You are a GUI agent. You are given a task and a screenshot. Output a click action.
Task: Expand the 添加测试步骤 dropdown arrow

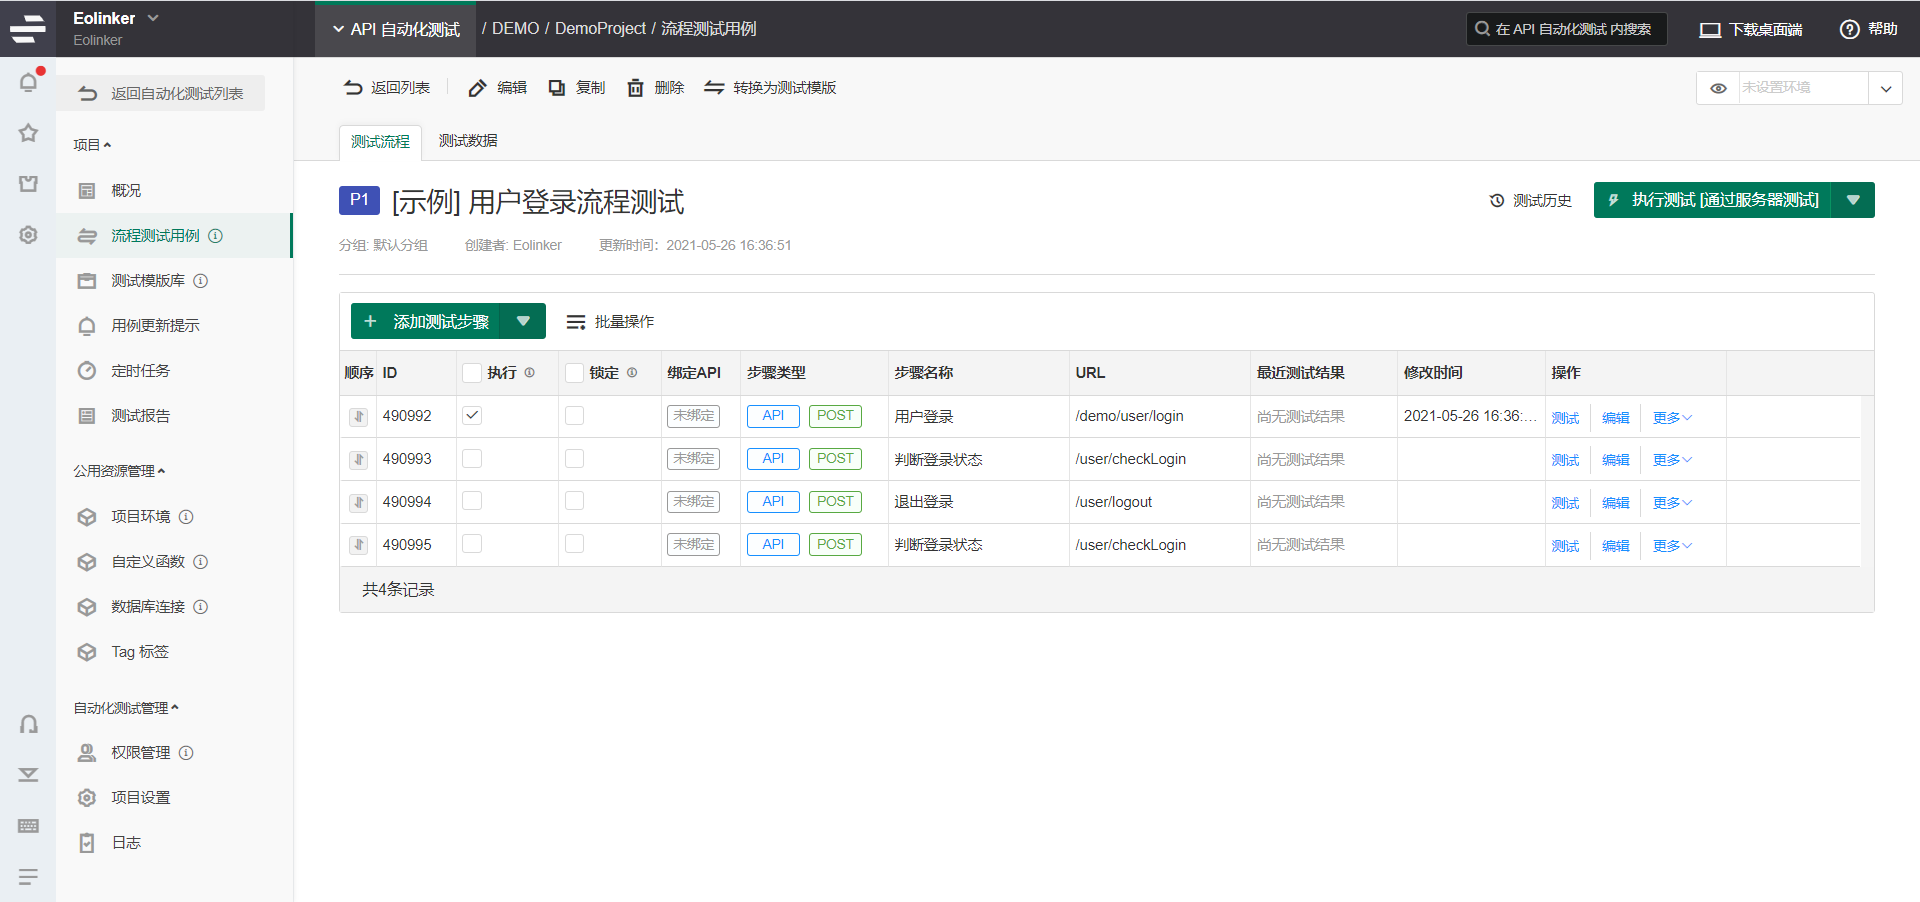tap(523, 321)
